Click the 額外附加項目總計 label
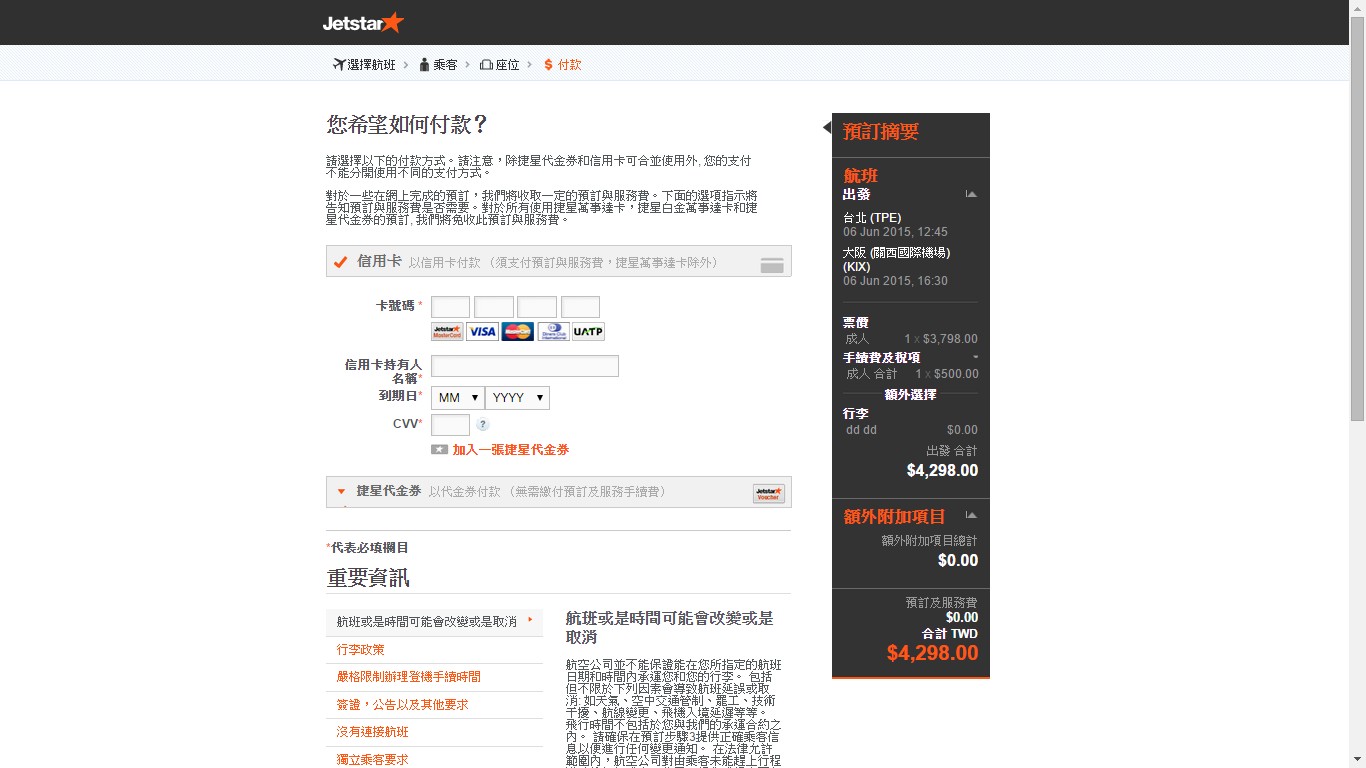The image size is (1366, 768). [x=929, y=541]
